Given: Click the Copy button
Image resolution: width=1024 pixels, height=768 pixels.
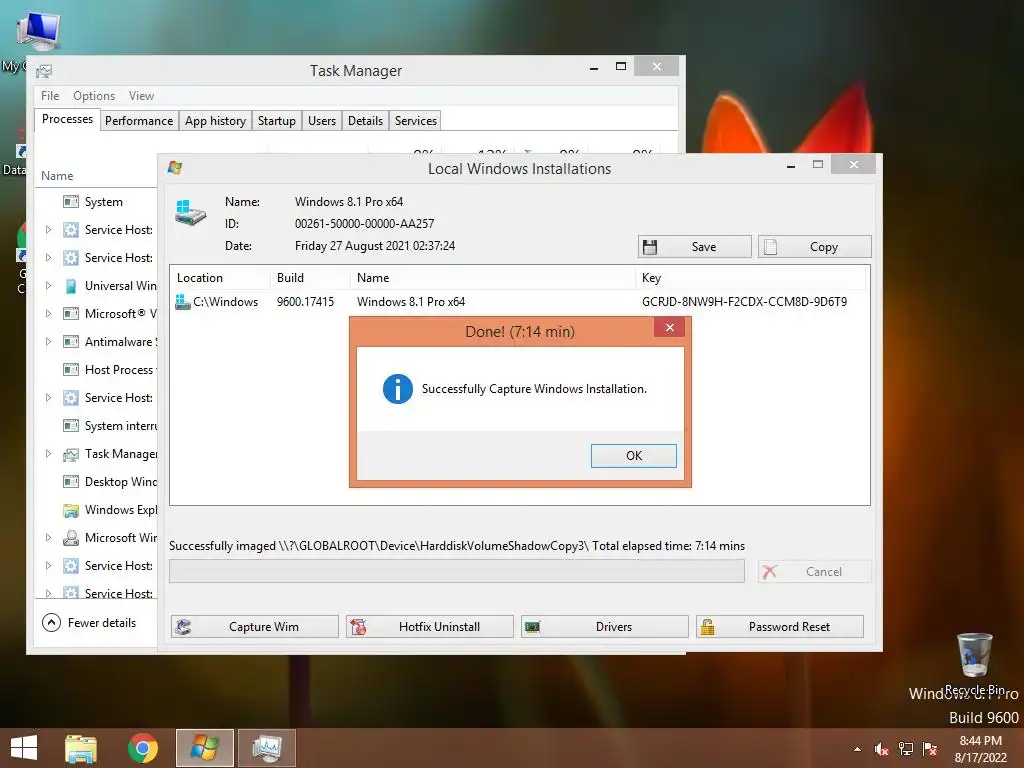Looking at the screenshot, I should click(814, 247).
